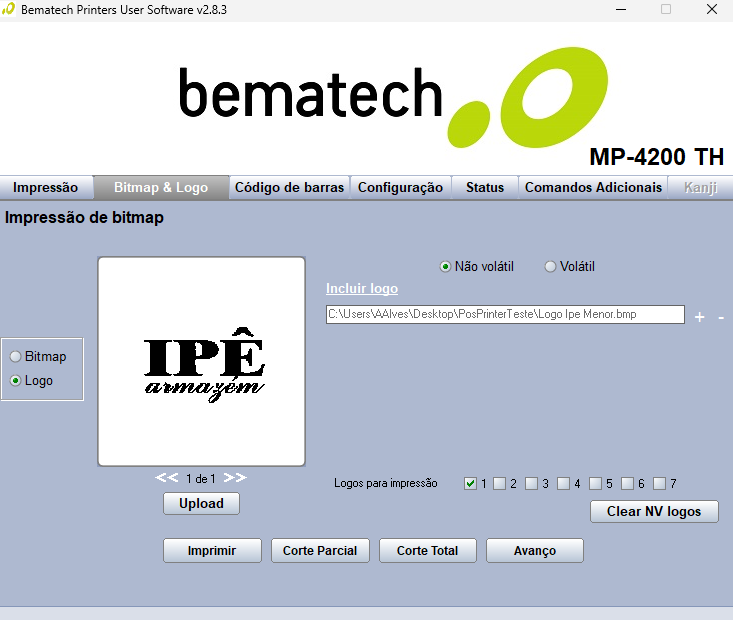Select the Bitmap & Logo tab
733x620 pixels.
[x=161, y=187]
